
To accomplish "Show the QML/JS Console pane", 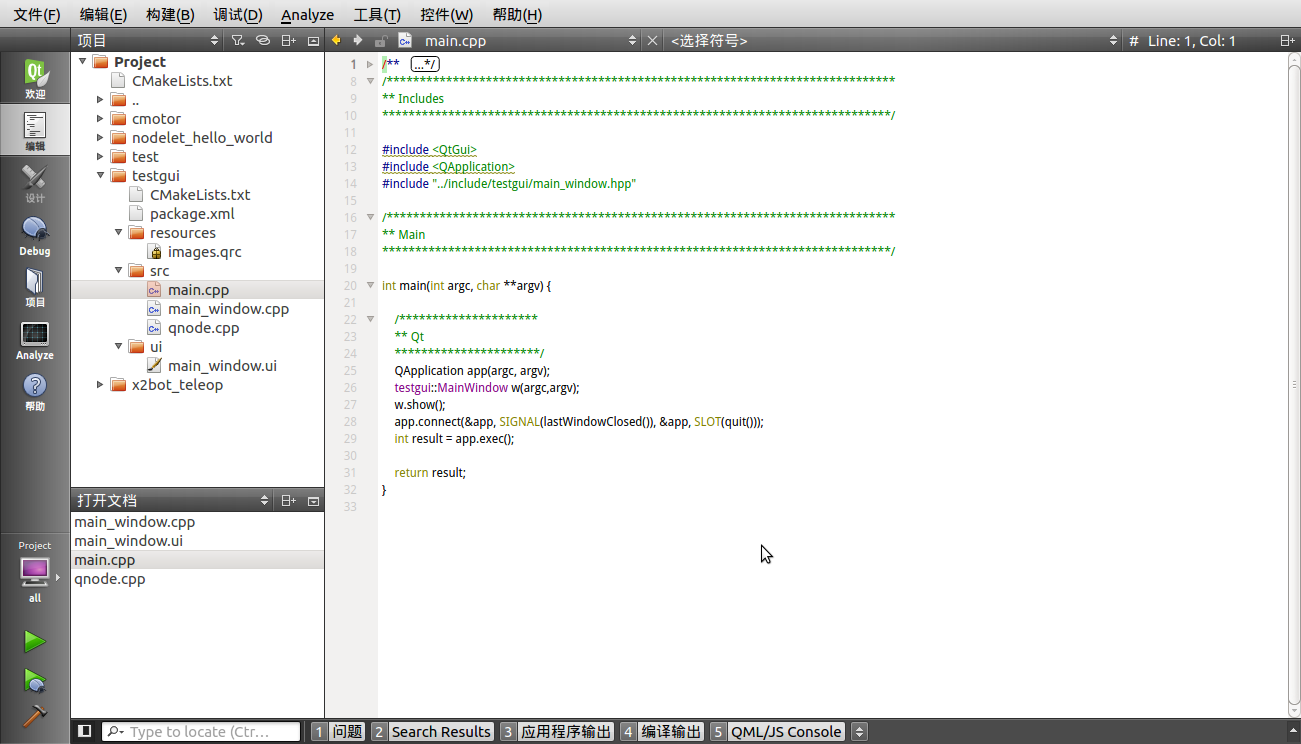I will tap(777, 732).
